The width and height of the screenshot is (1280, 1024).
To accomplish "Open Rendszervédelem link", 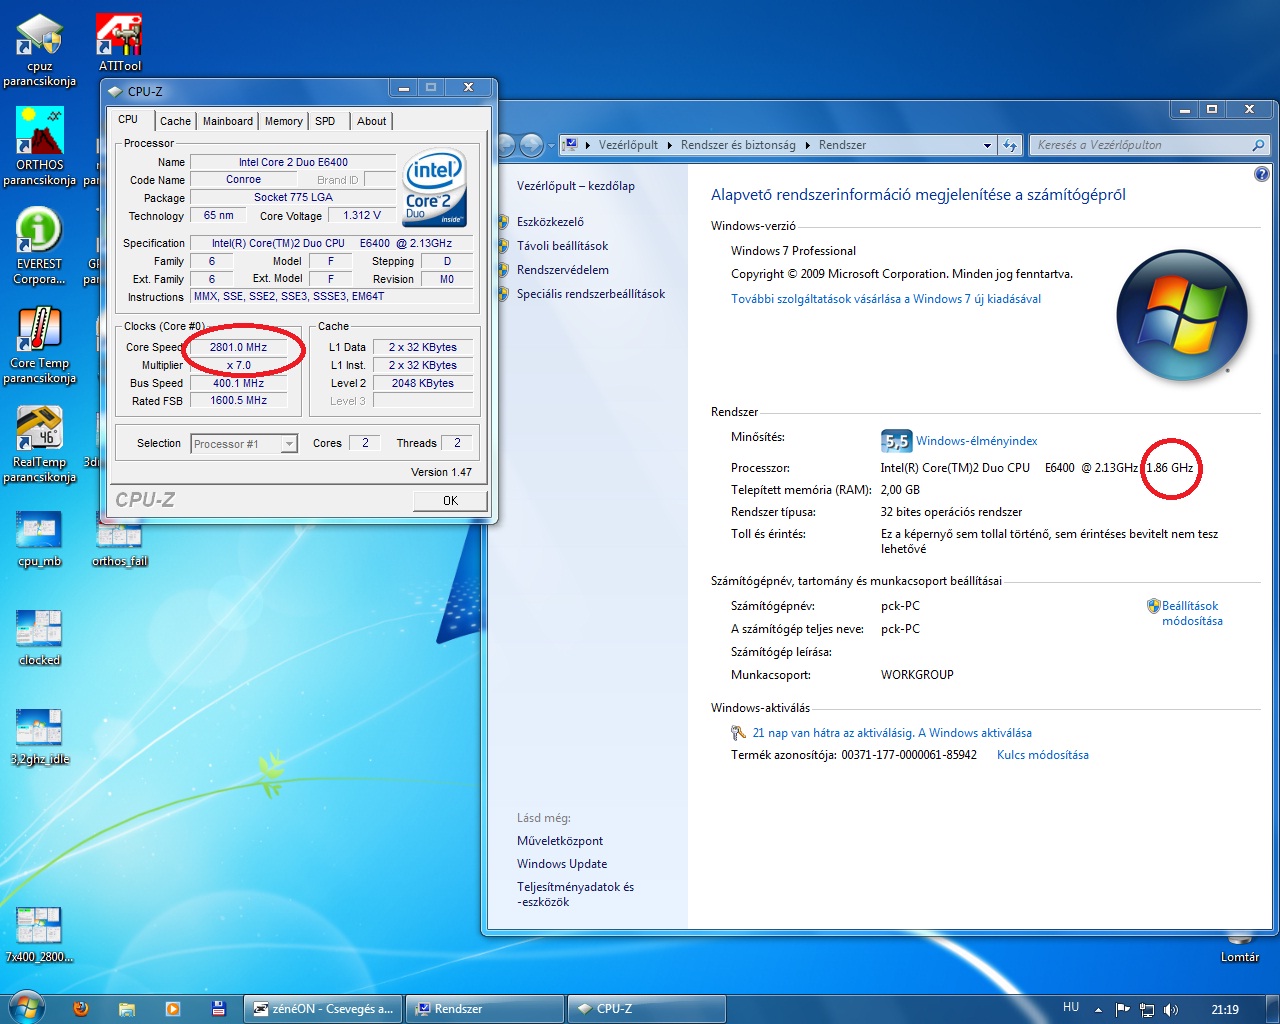I will (x=563, y=270).
